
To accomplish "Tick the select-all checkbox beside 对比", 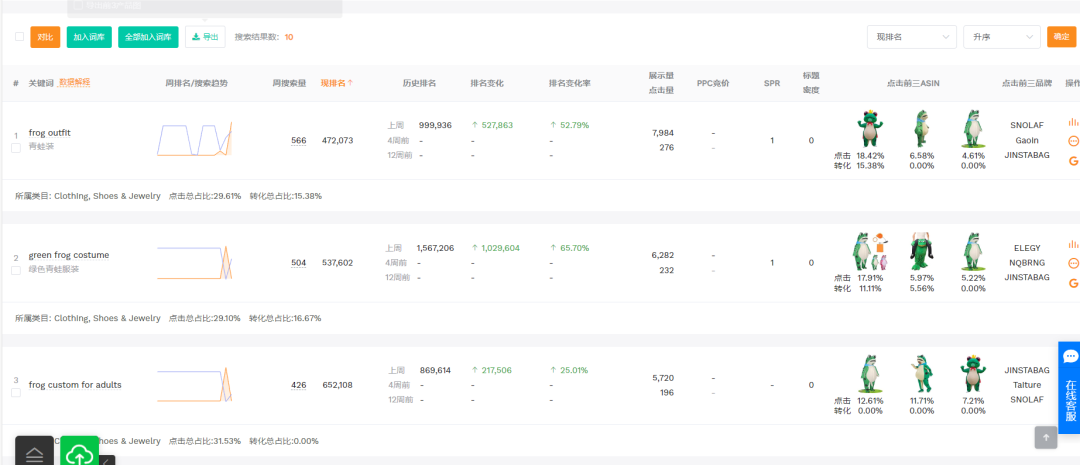I will coord(19,37).
